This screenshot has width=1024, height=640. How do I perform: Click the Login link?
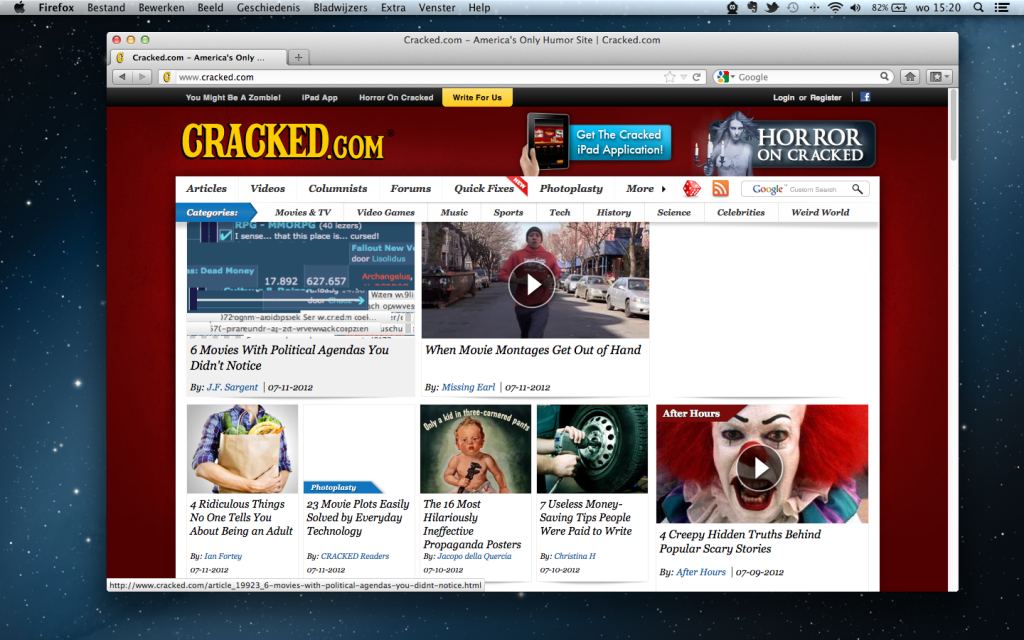[x=784, y=97]
